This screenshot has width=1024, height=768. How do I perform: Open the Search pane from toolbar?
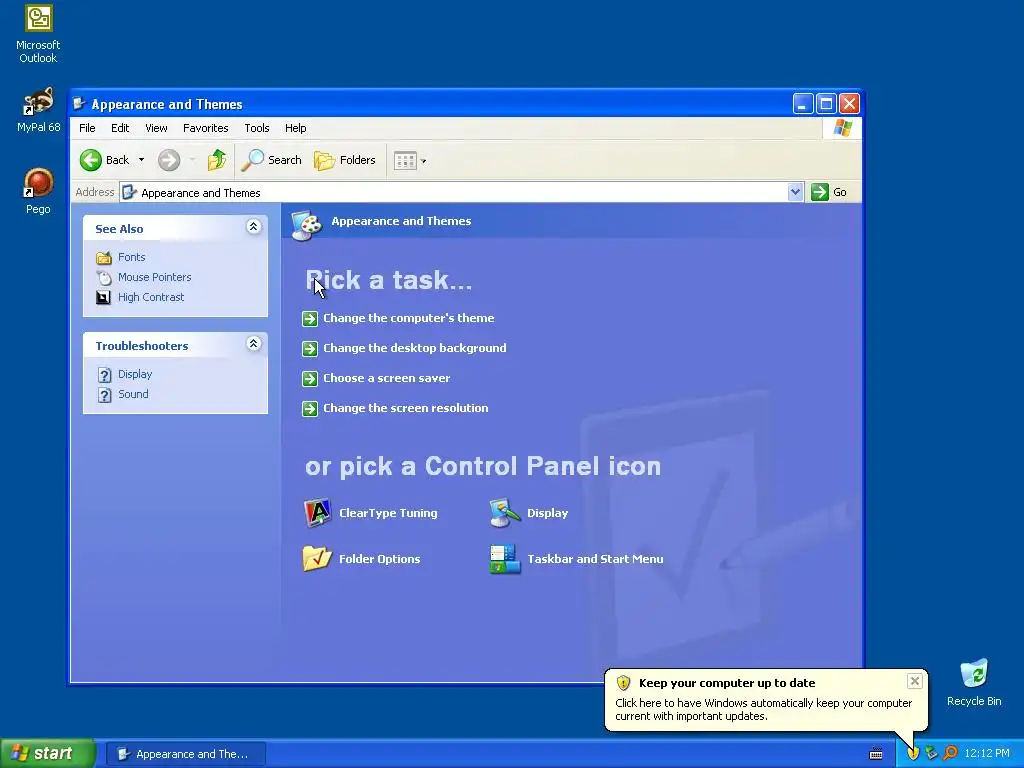pos(271,160)
